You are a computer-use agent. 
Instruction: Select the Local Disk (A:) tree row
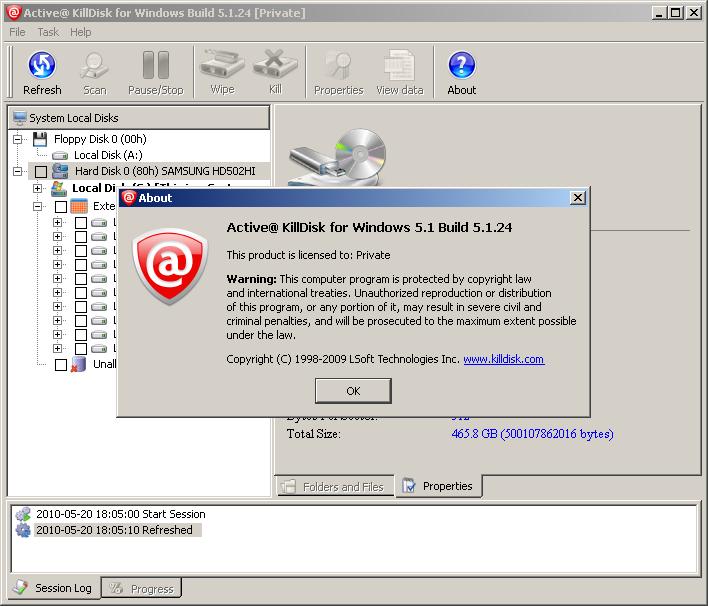(x=108, y=155)
